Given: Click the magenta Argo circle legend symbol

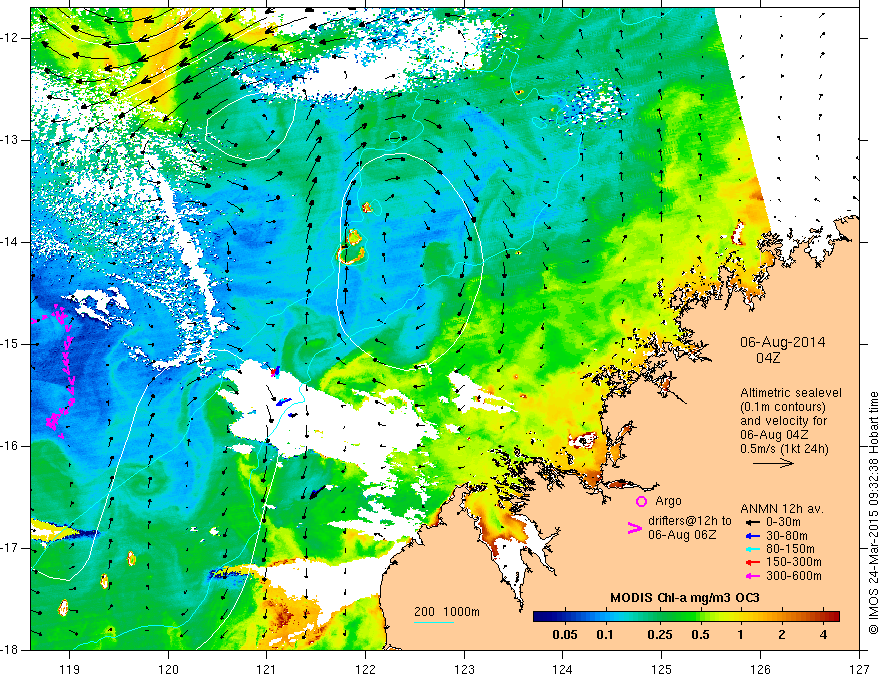Looking at the screenshot, I should (641, 501).
